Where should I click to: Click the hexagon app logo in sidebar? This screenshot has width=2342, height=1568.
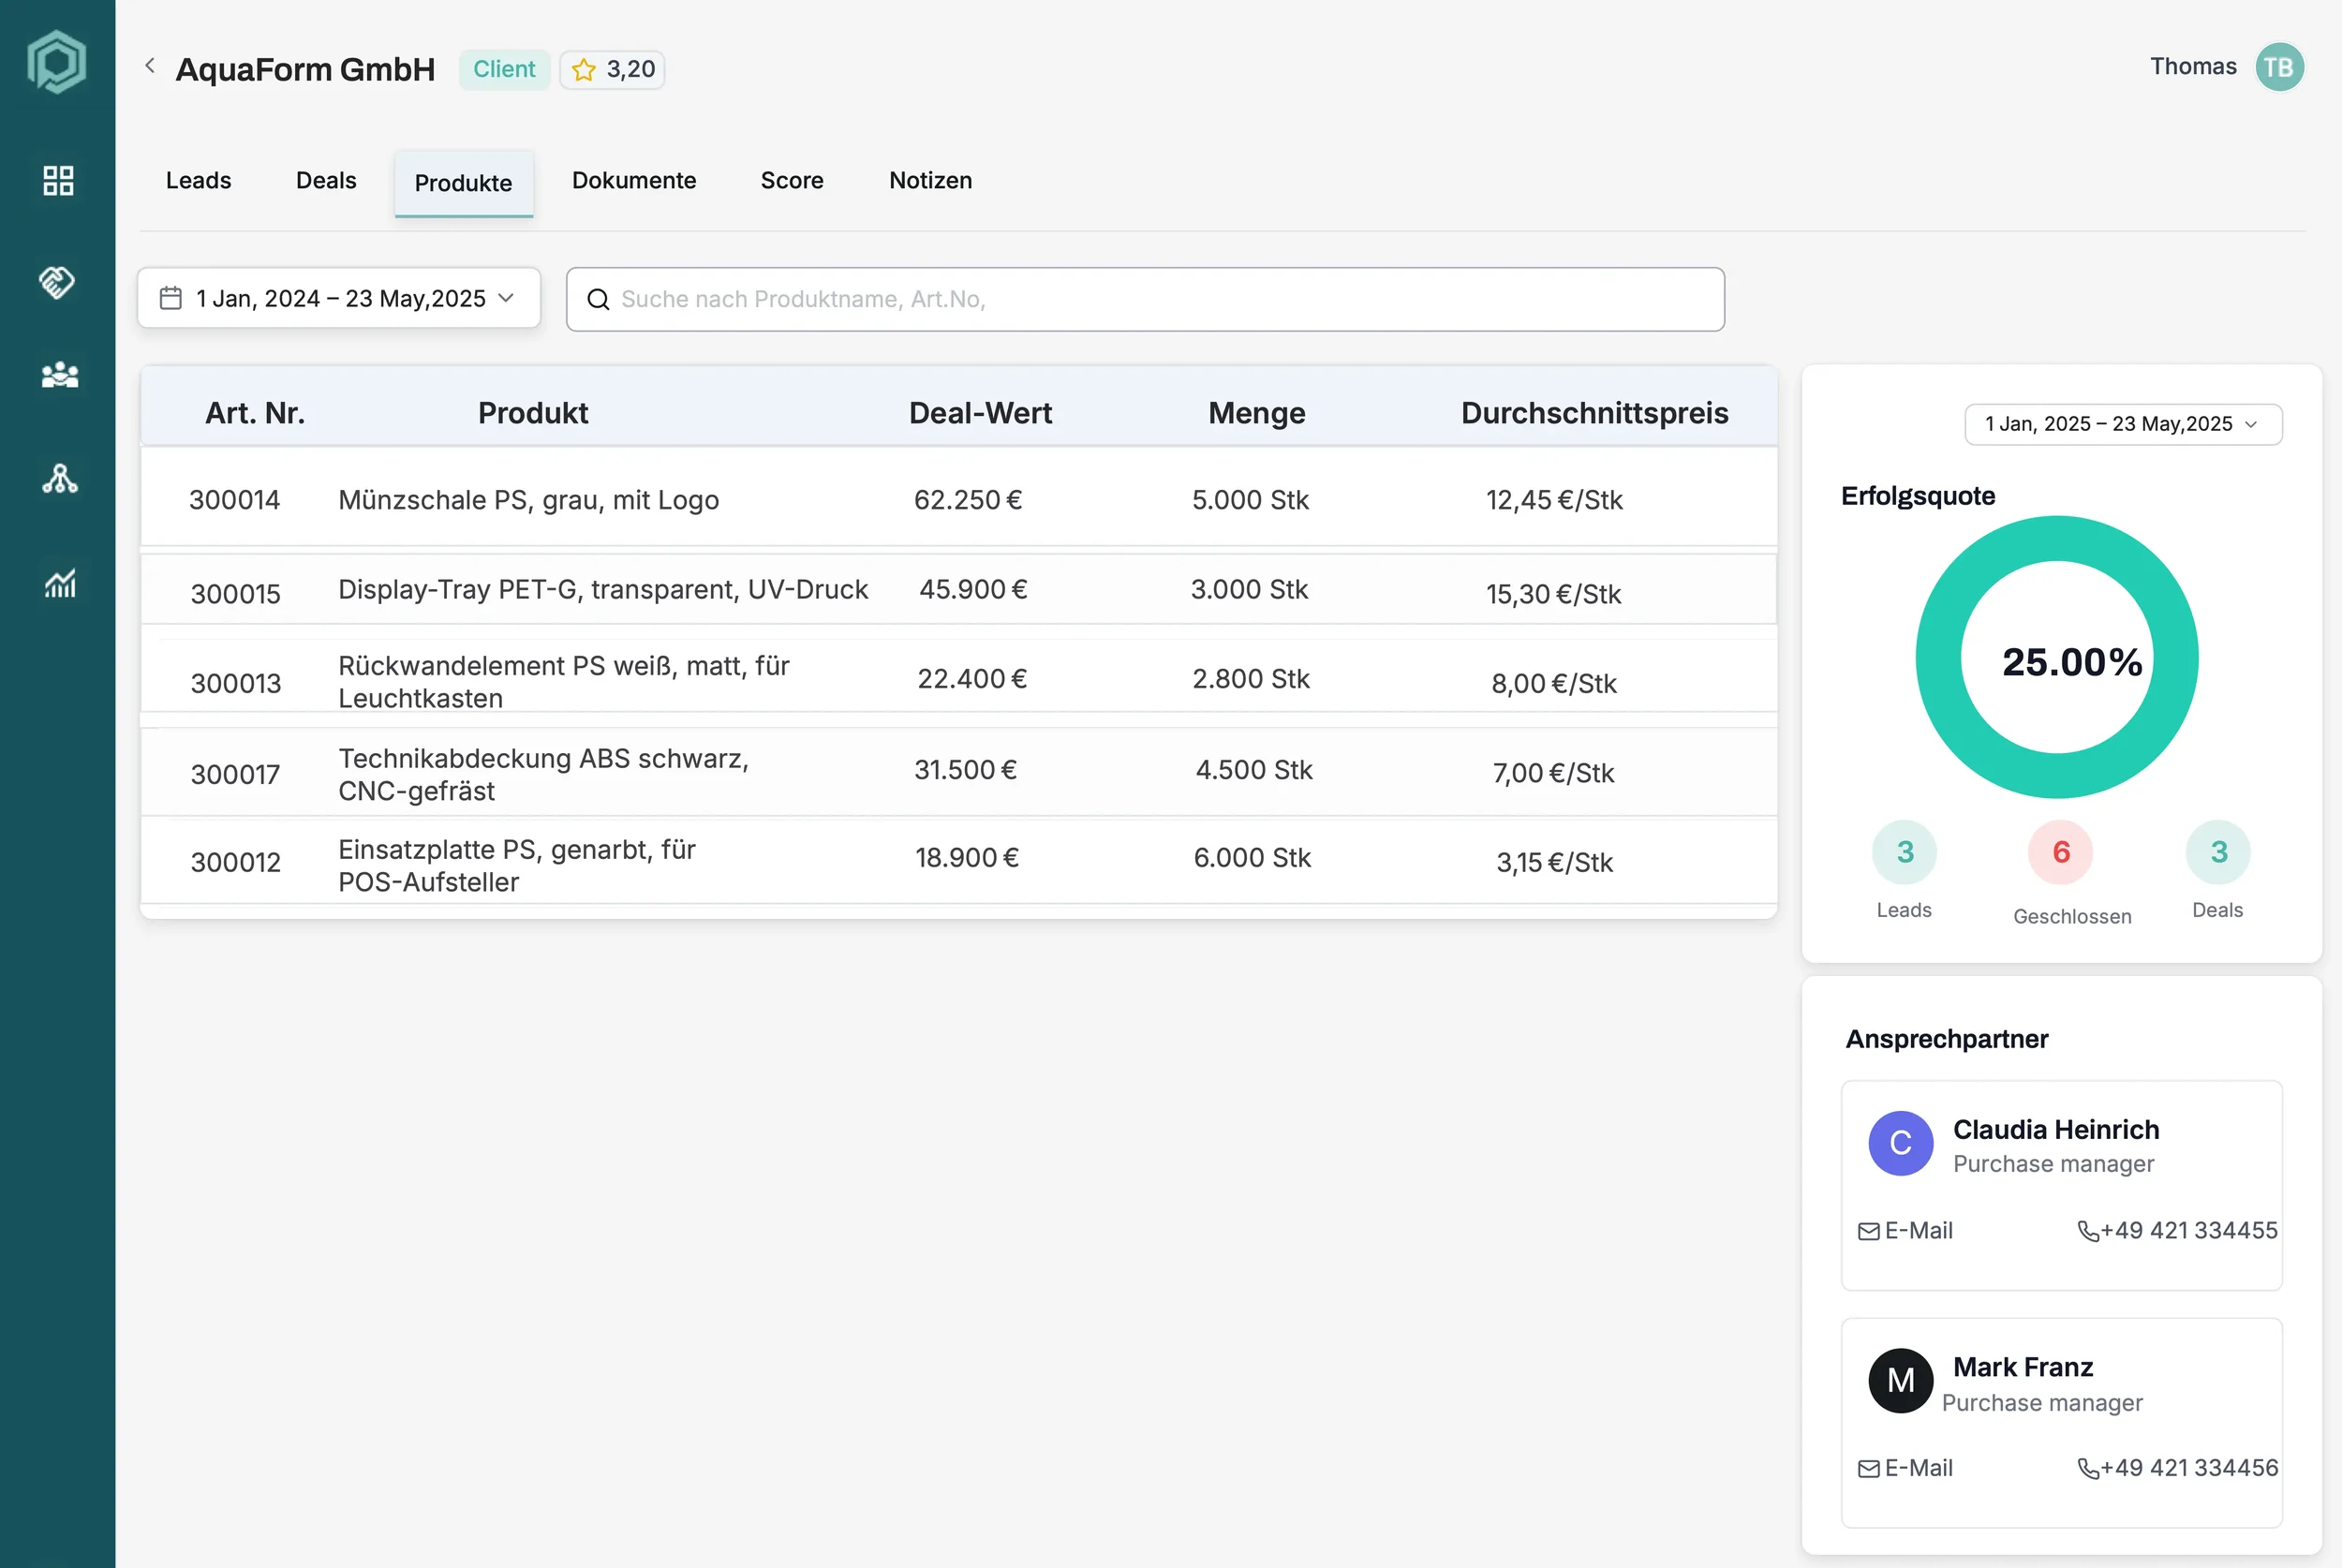coord(57,62)
